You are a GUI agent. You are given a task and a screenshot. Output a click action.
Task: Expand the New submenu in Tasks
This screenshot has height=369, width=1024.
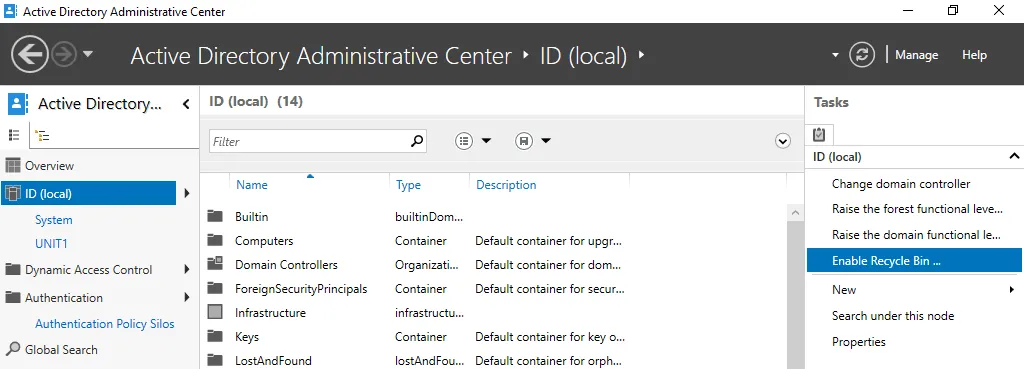pyautogui.click(x=1012, y=289)
